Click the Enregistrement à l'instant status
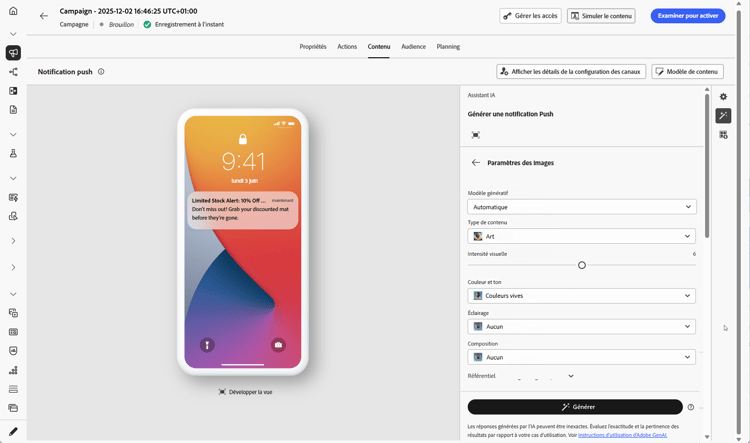 pyautogui.click(x=189, y=24)
